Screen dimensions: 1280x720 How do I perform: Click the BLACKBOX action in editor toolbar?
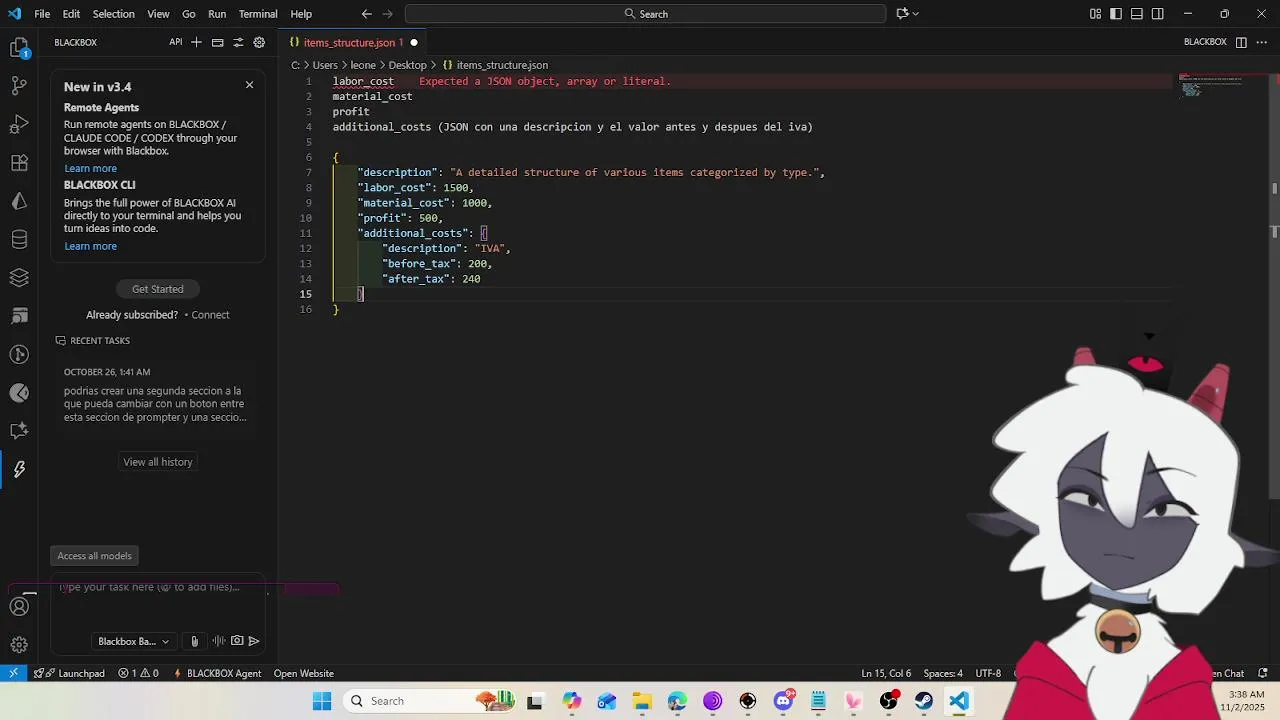1205,42
